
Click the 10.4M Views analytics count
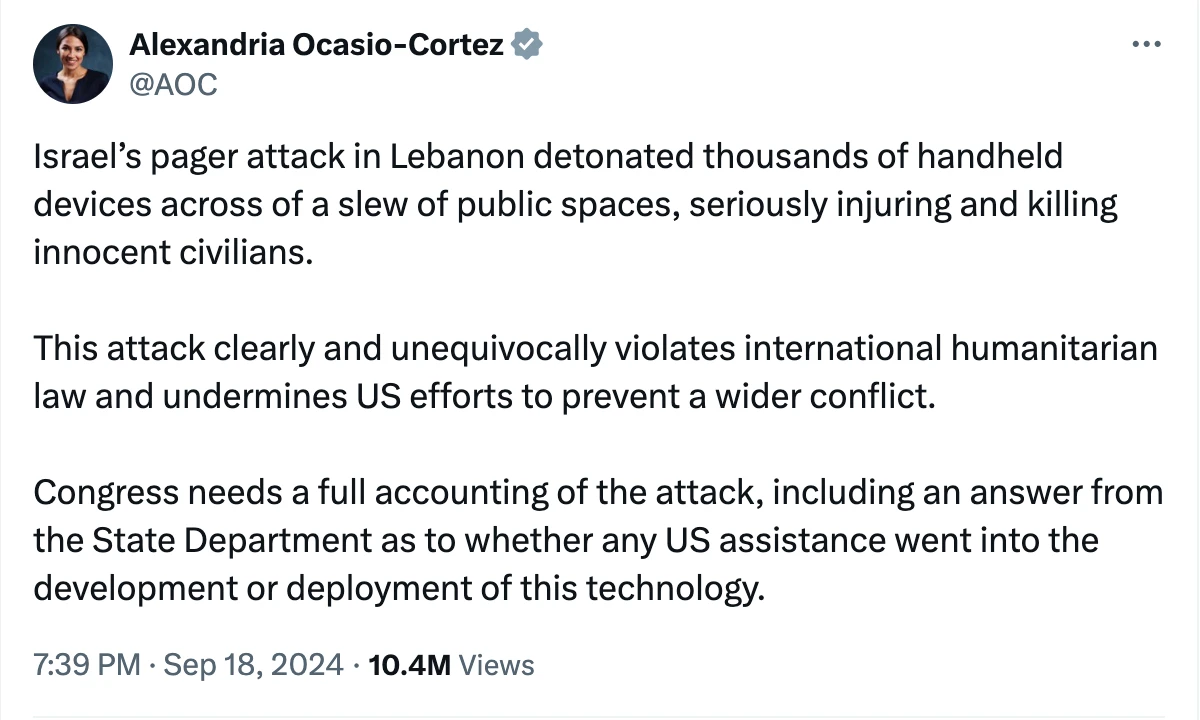coord(450,664)
